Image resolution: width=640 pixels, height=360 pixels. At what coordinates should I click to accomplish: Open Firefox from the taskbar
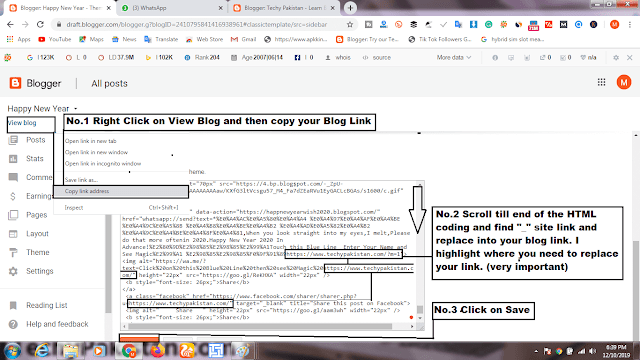pos(158,351)
